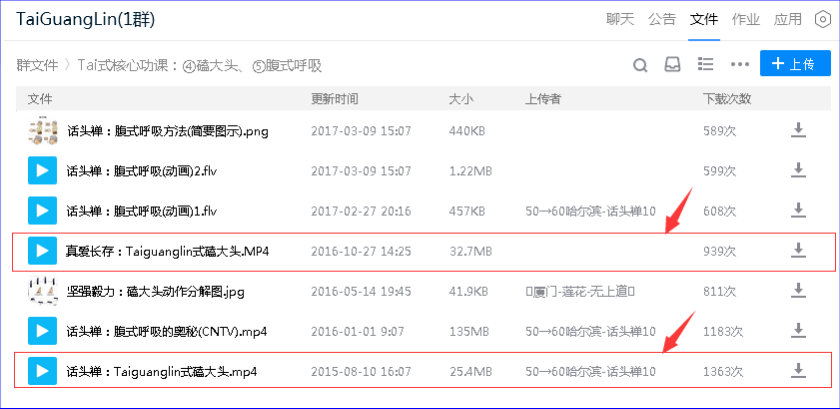
Task: Download 腹式呼吸(动画)1.flv file
Action: point(798,210)
